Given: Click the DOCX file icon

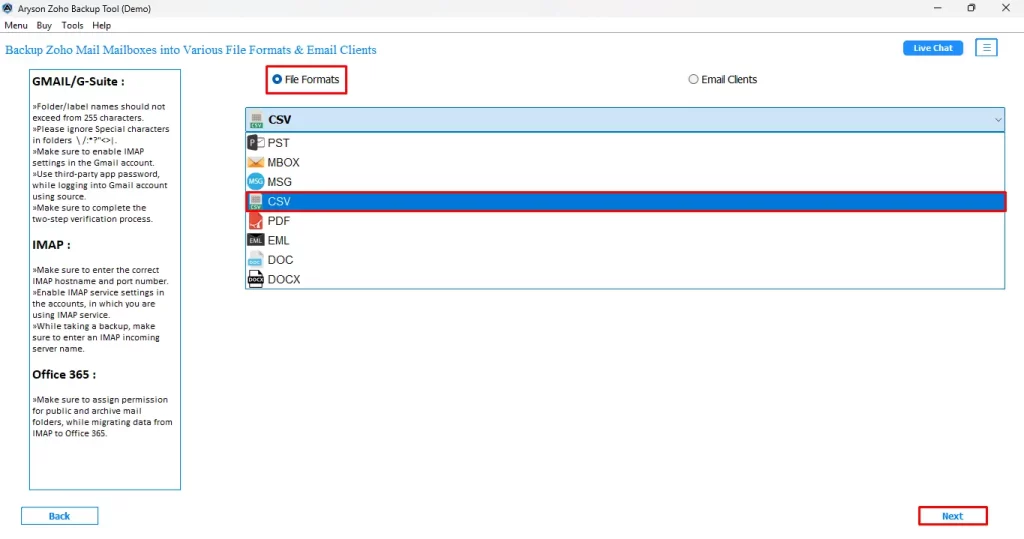Looking at the screenshot, I should coord(256,279).
